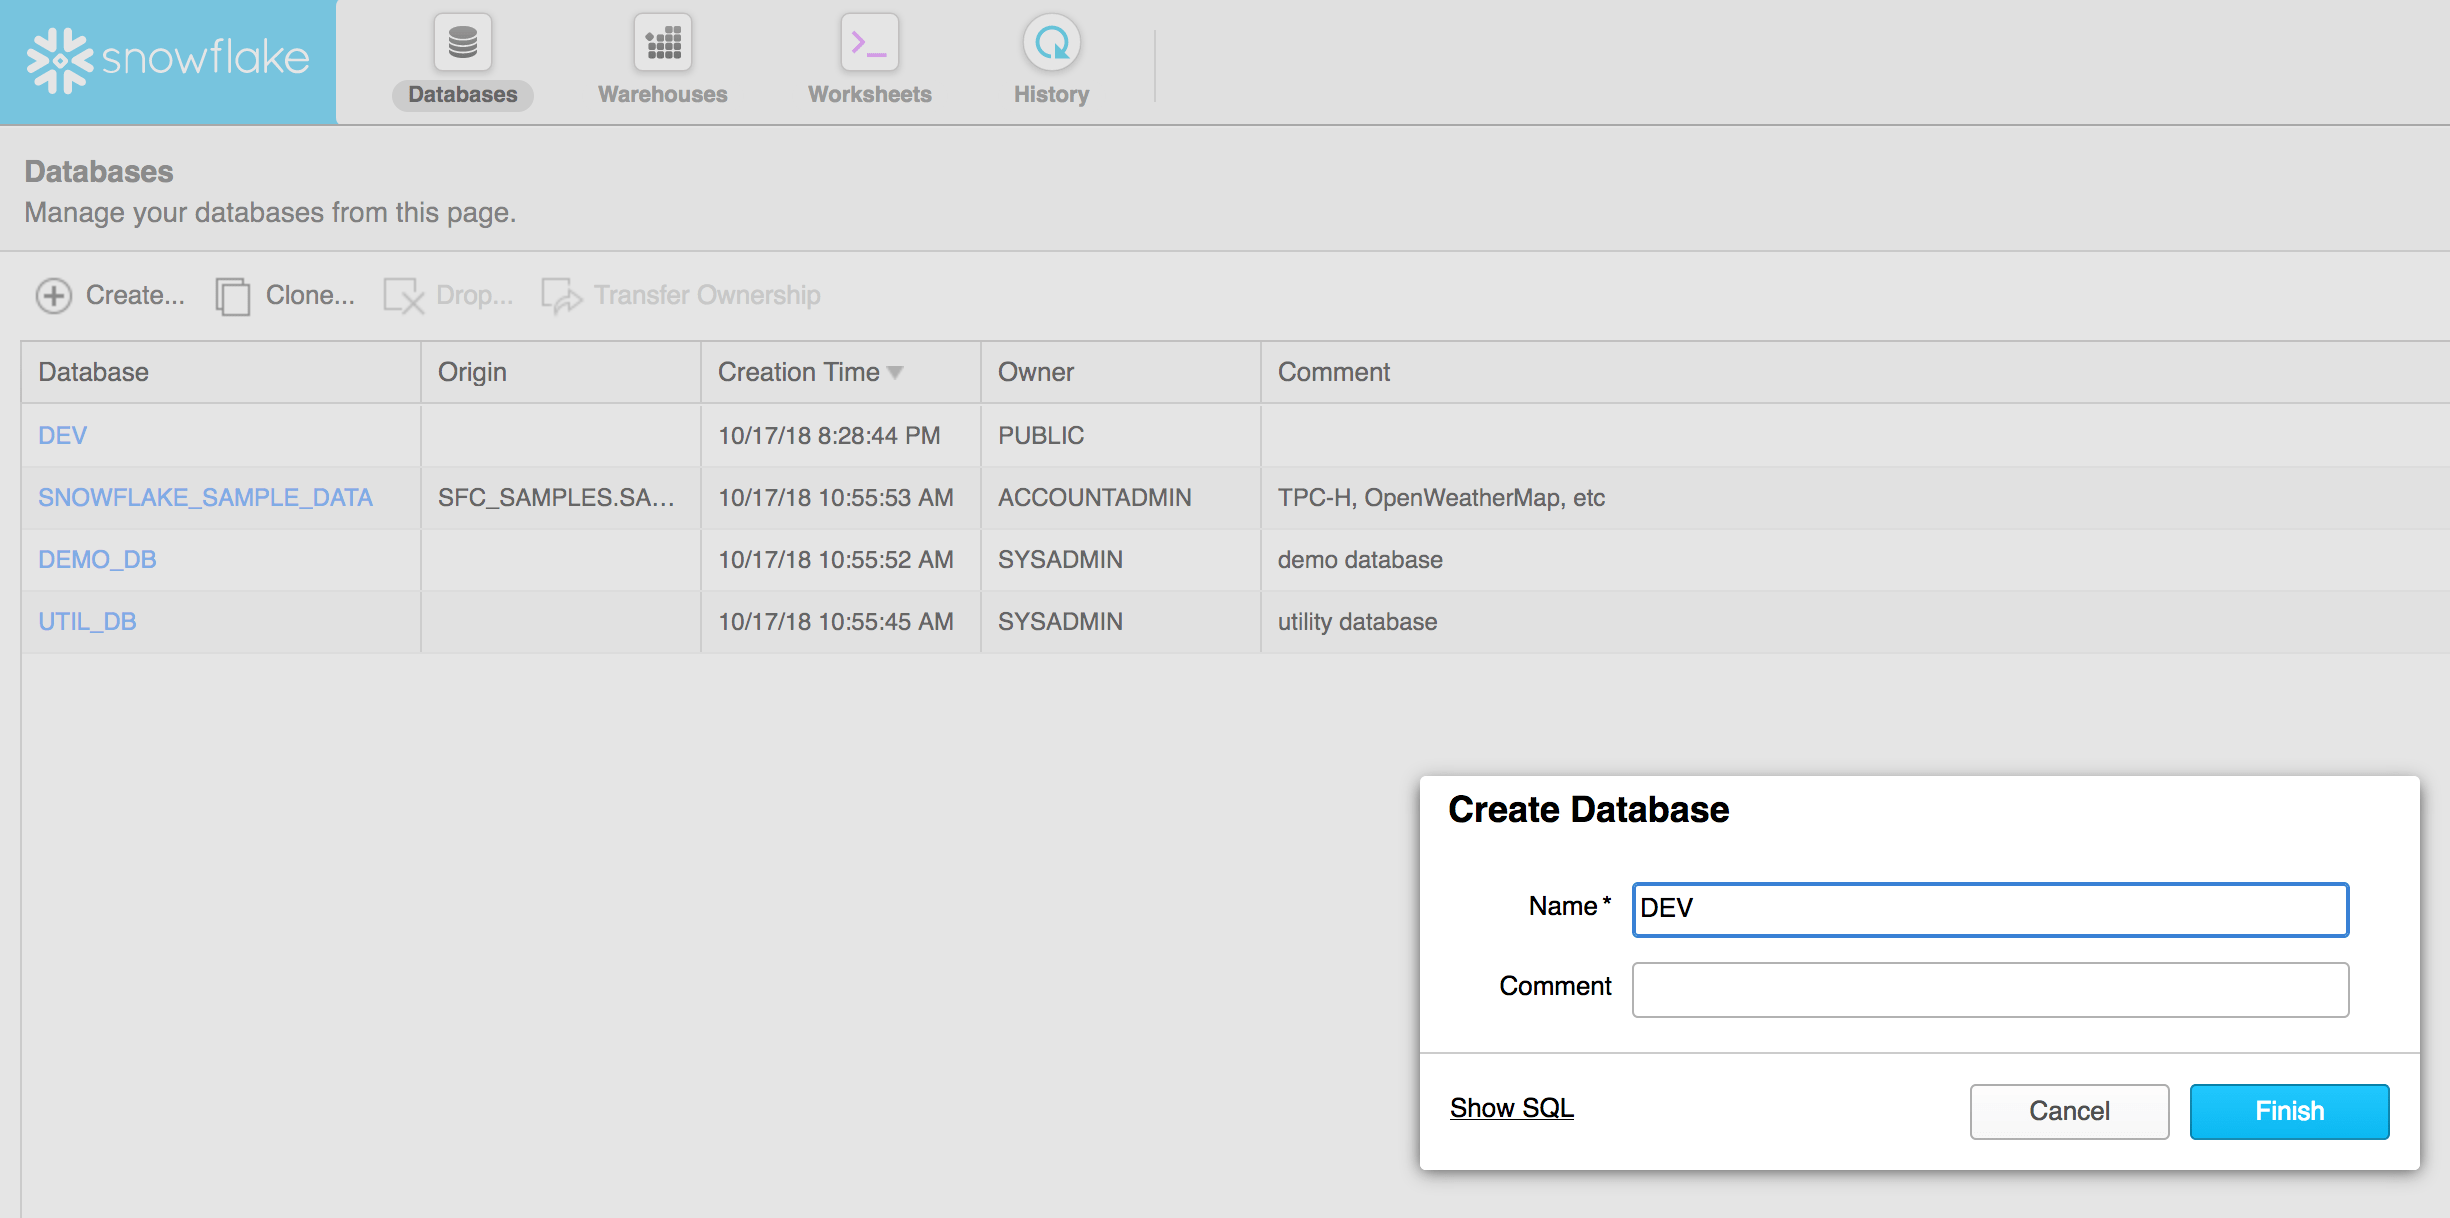This screenshot has width=2450, height=1218.
Task: Sort by the Owner column header
Action: click(1035, 372)
